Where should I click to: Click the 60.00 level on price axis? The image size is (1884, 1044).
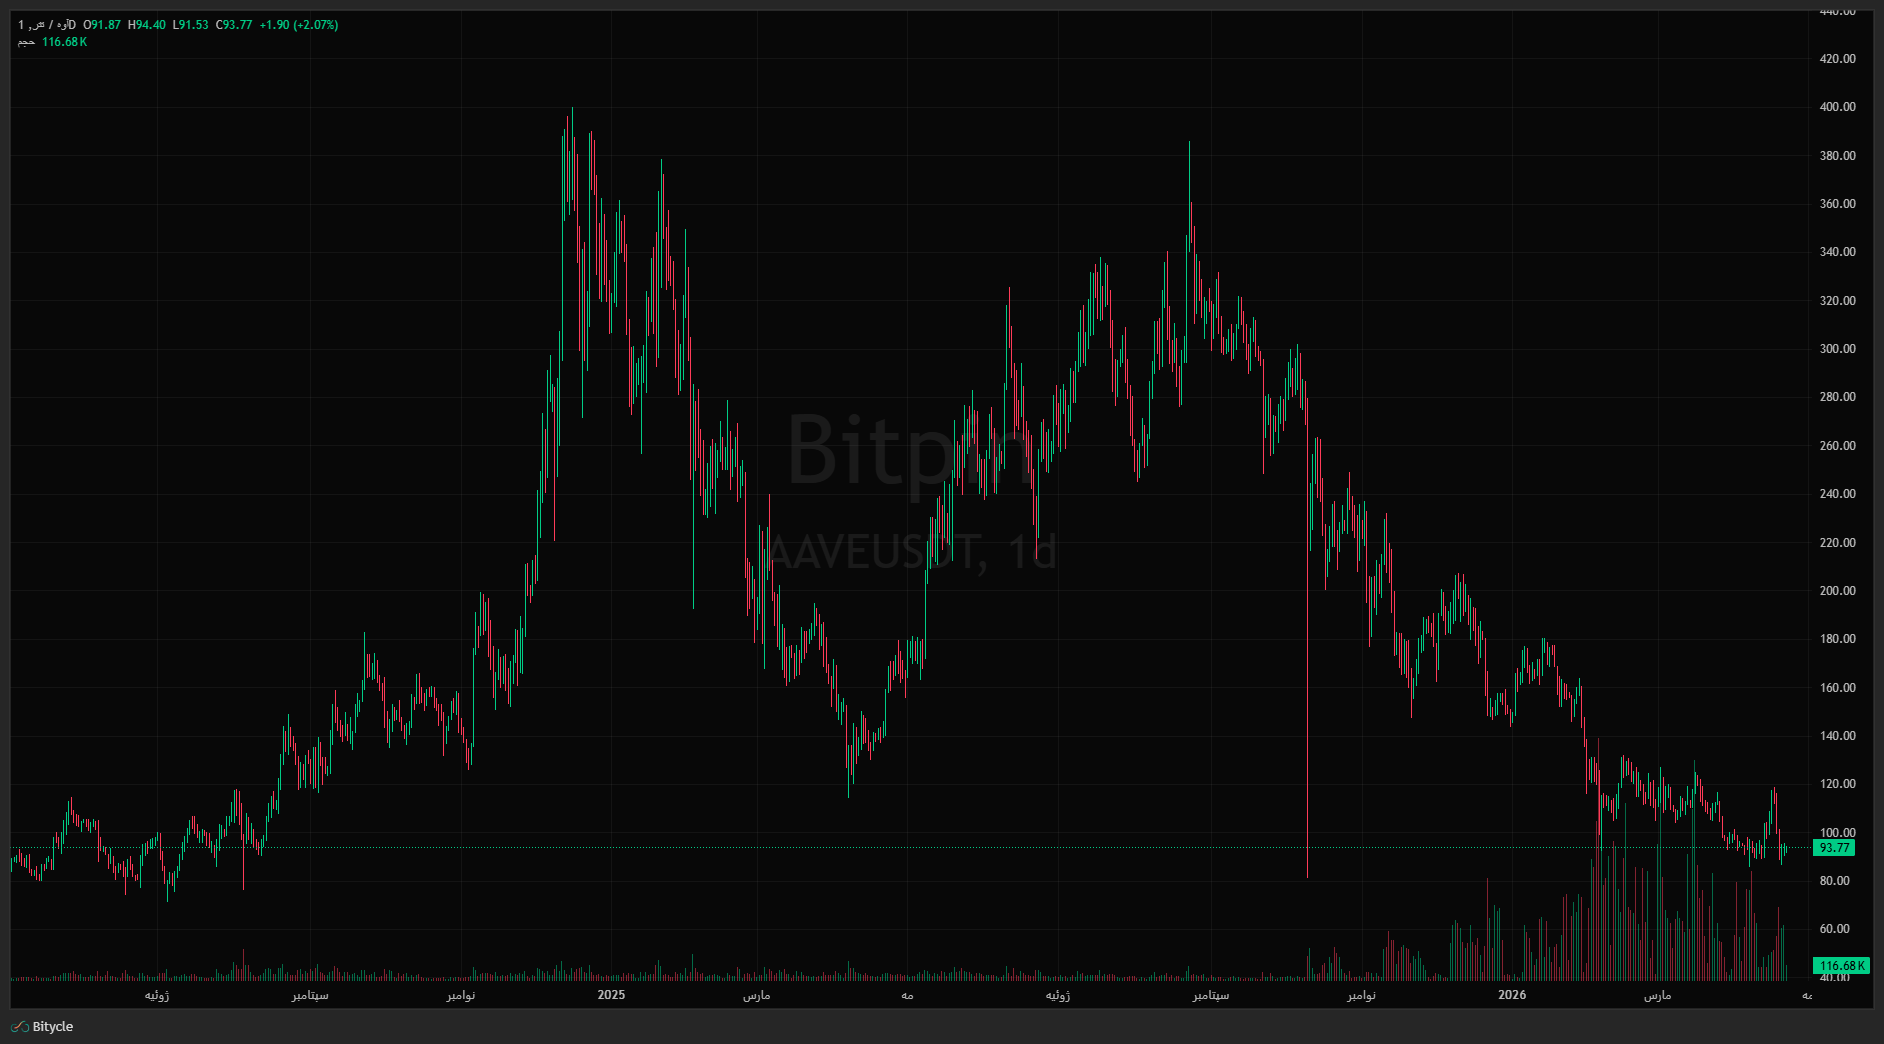[x=1837, y=929]
